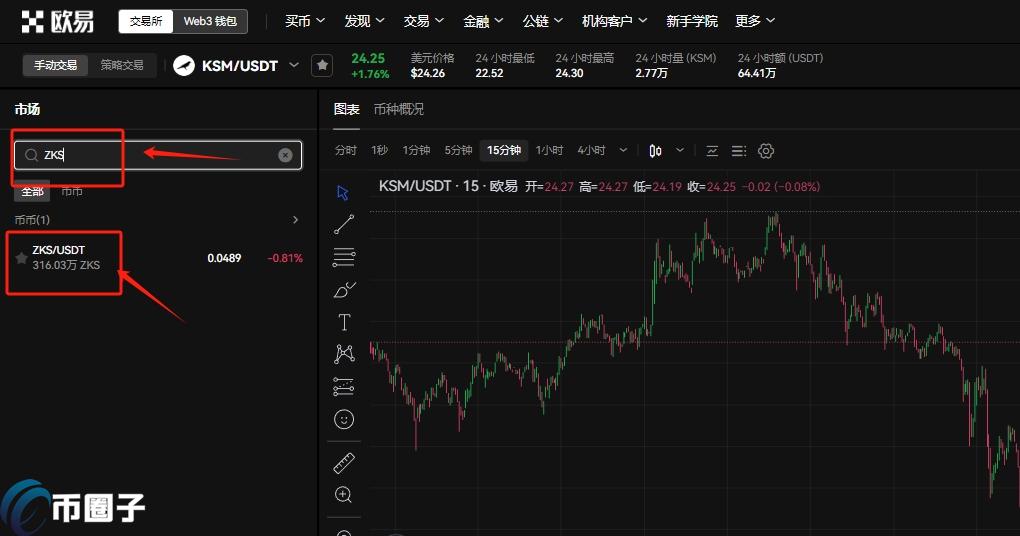This screenshot has width=1020, height=536.
Task: Star the ZKS/USDT result as favorite
Action: point(21,258)
